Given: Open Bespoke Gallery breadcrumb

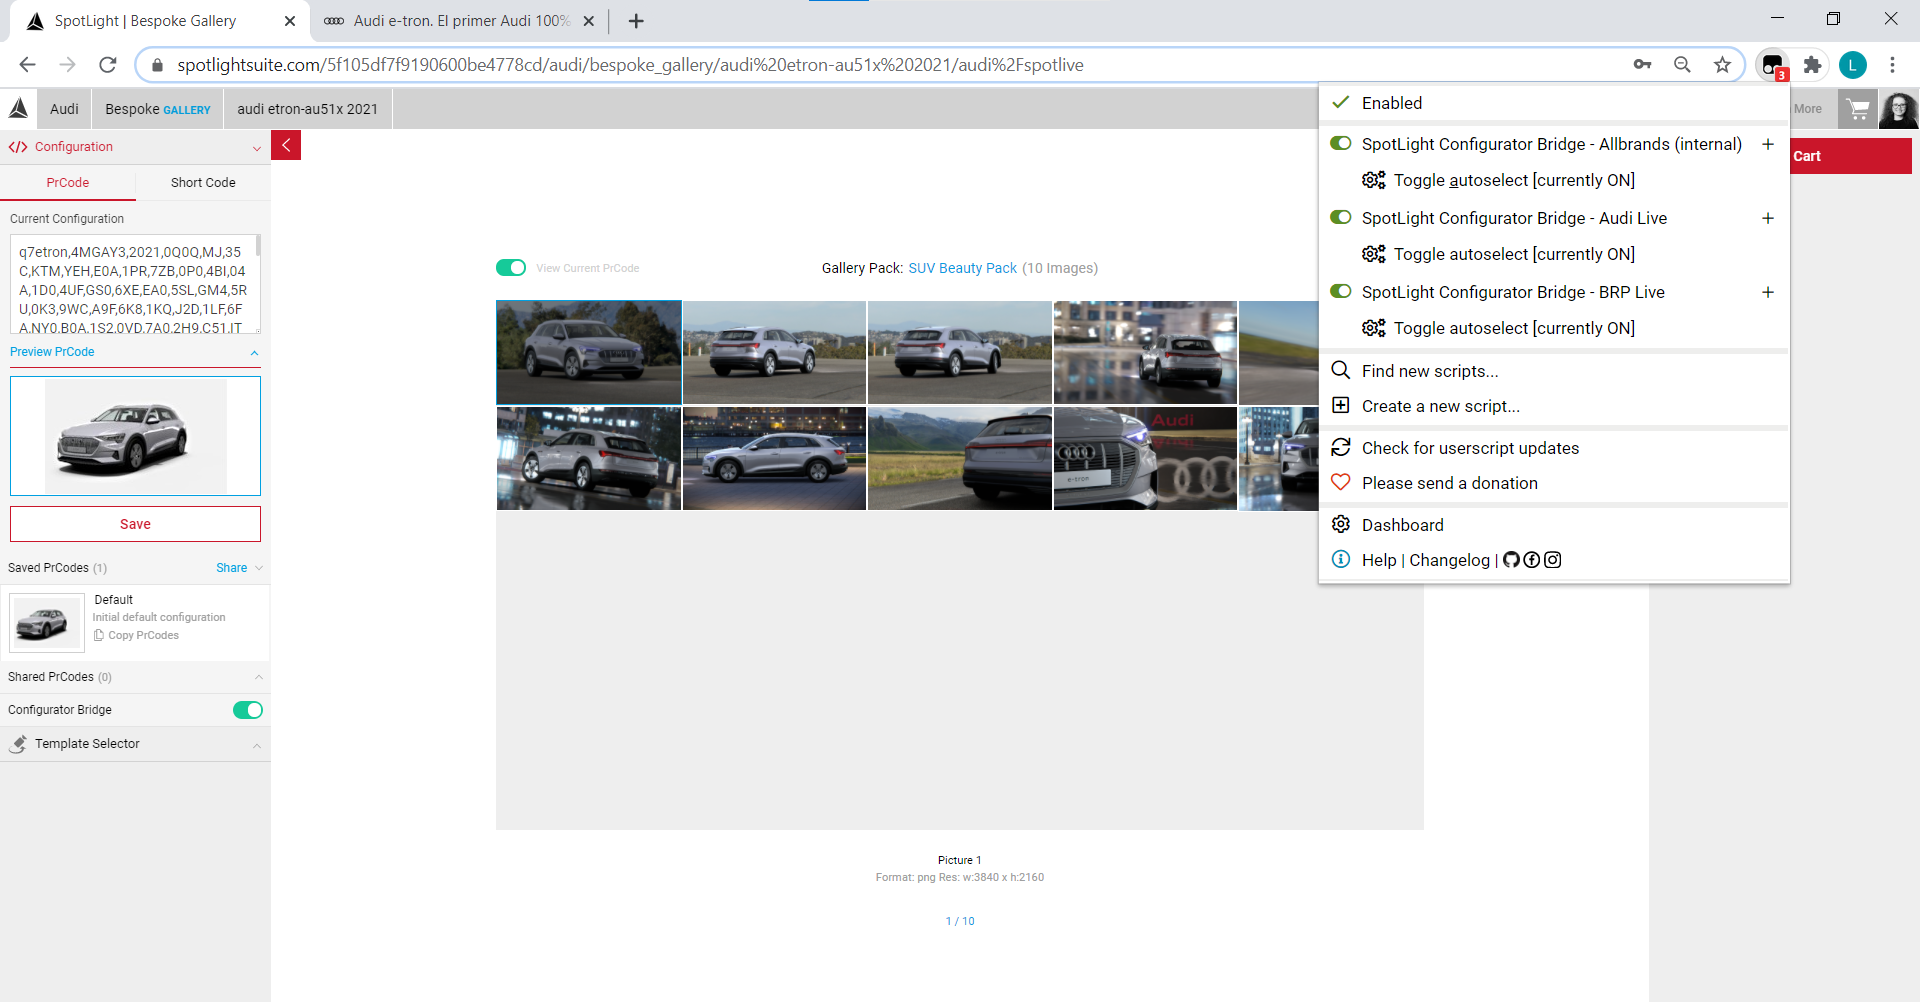Looking at the screenshot, I should pyautogui.click(x=158, y=109).
